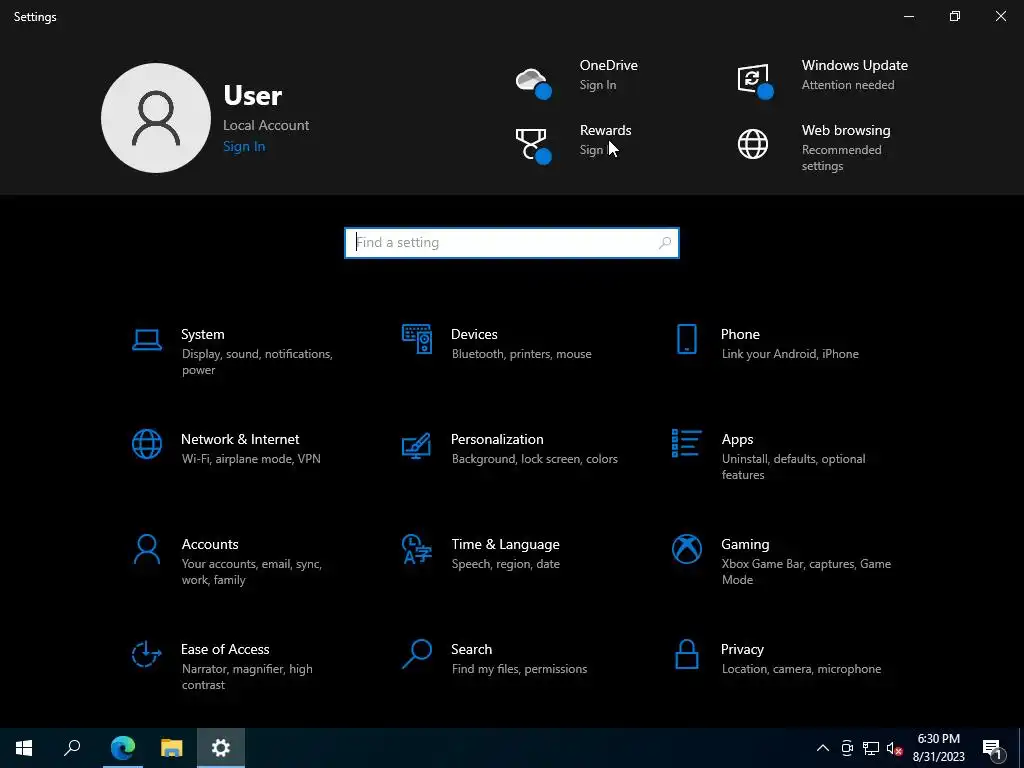Click Show desktop at the taskbar's edge
The height and width of the screenshot is (768, 1024).
point(1021,748)
